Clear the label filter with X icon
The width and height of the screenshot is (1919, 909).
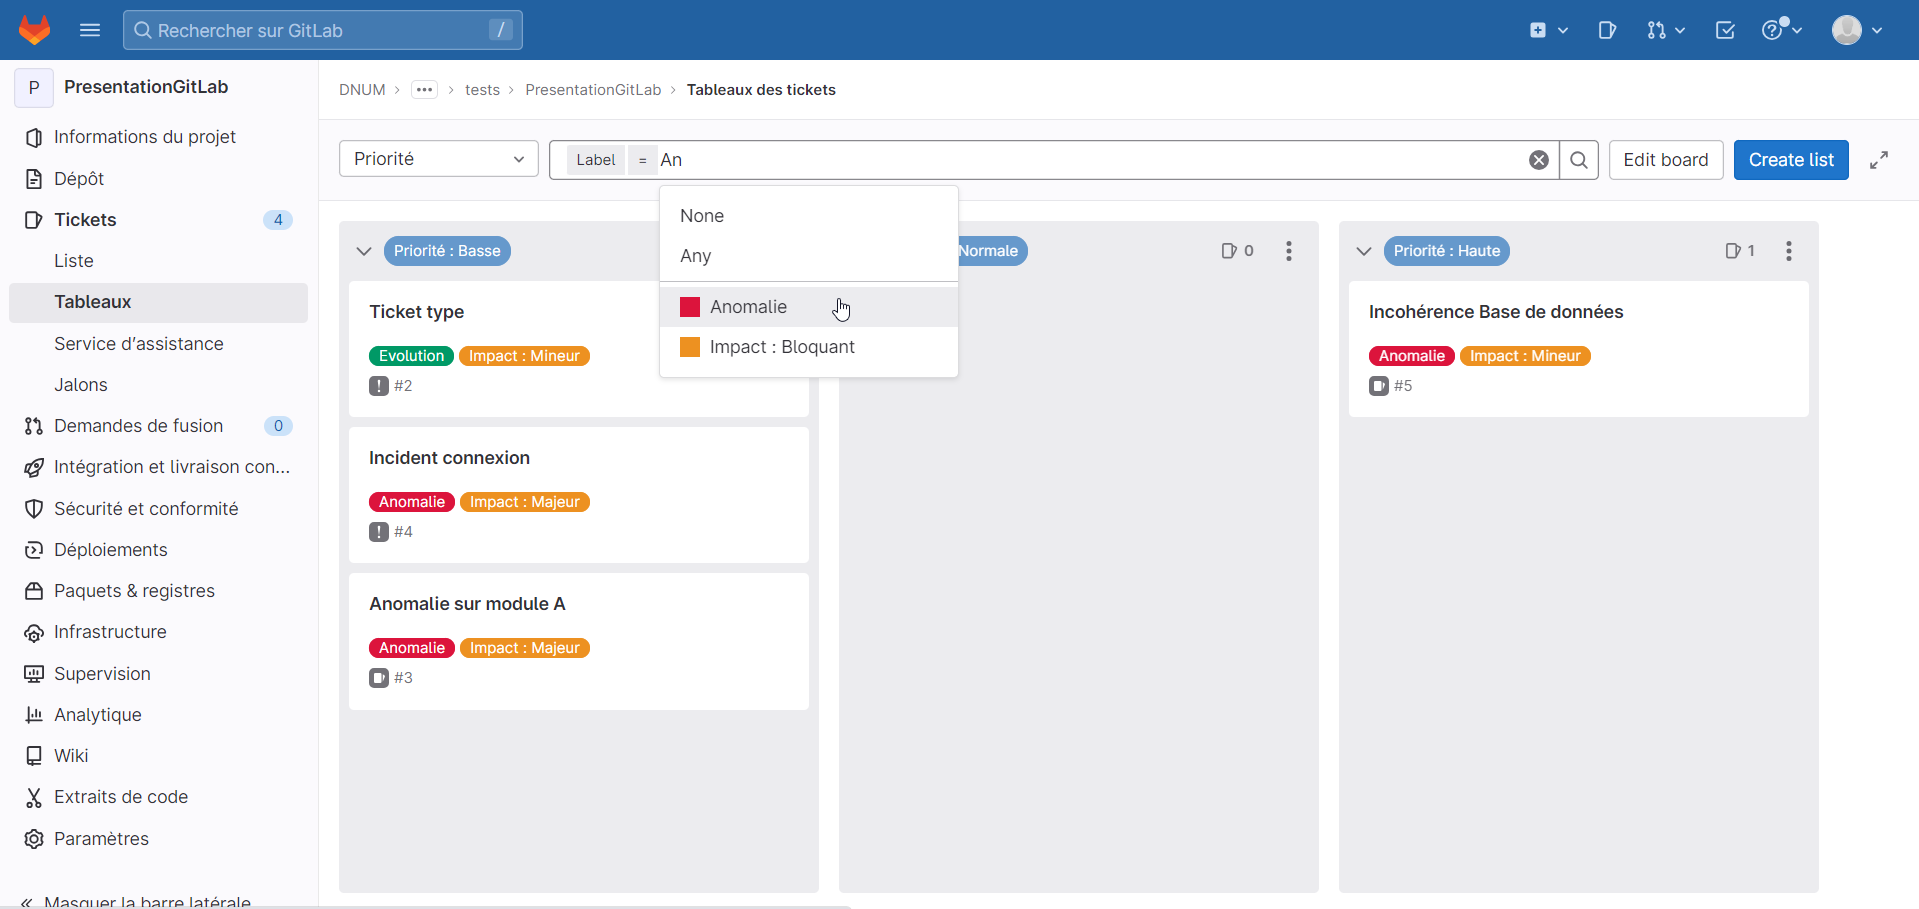point(1539,160)
